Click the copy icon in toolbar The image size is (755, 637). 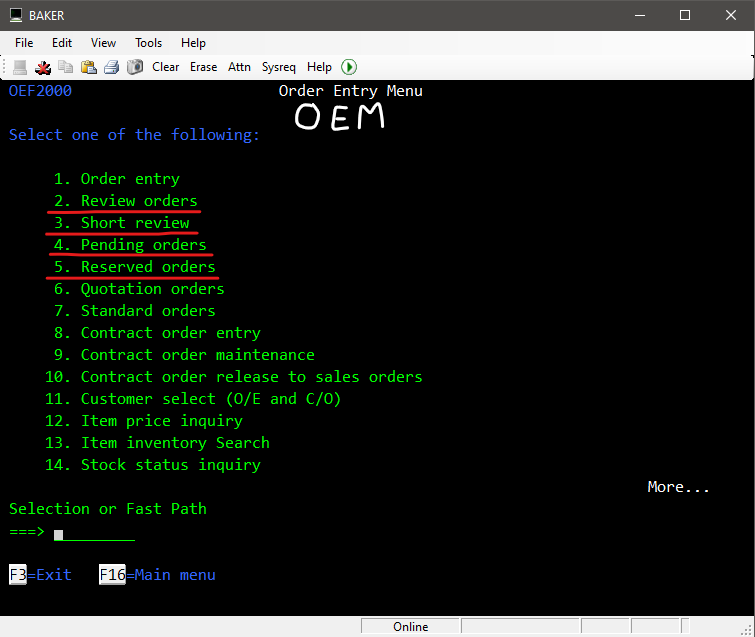pyautogui.click(x=66, y=67)
